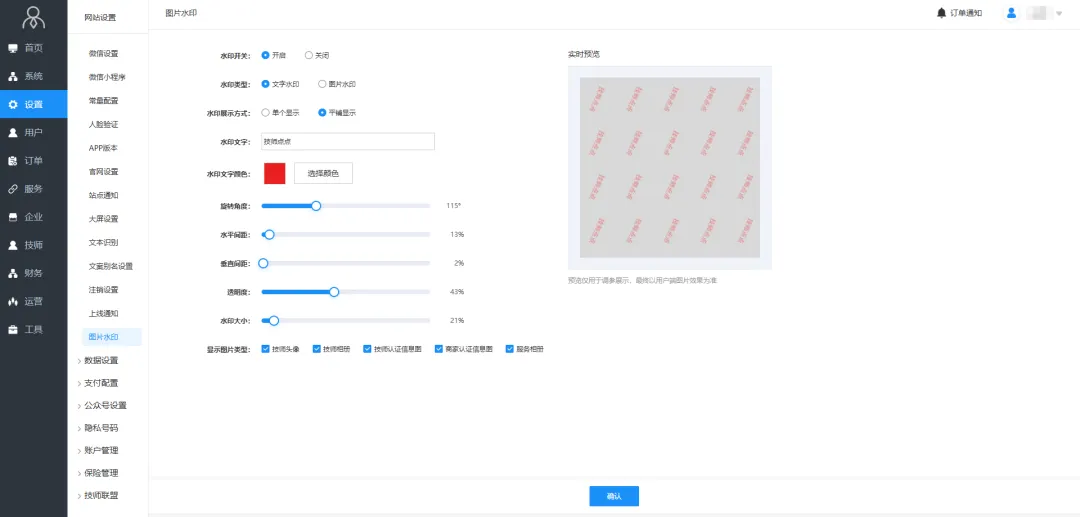This screenshot has width=1080, height=517.
Task: Select the 关闭 watermark switch option
Action: point(309,55)
